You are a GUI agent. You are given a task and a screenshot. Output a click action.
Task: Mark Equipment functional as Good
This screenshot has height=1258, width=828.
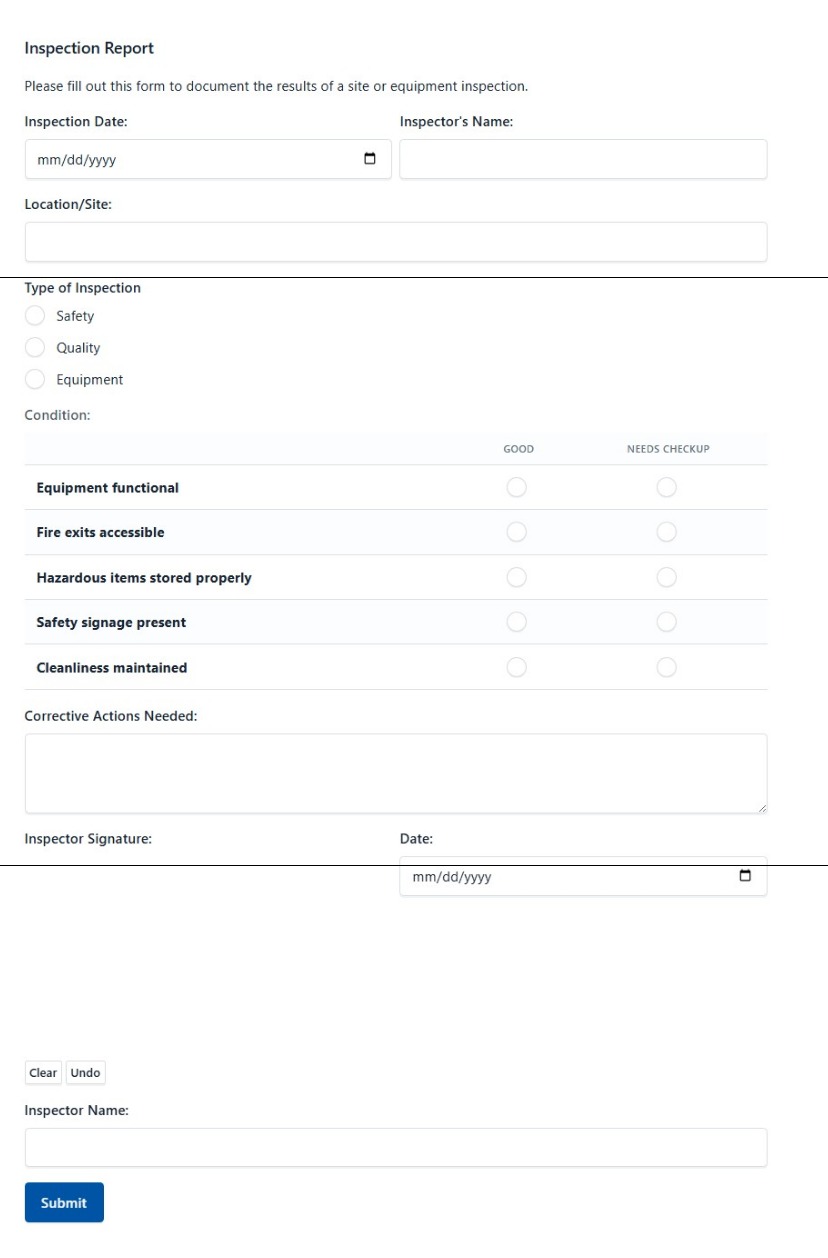(516, 488)
